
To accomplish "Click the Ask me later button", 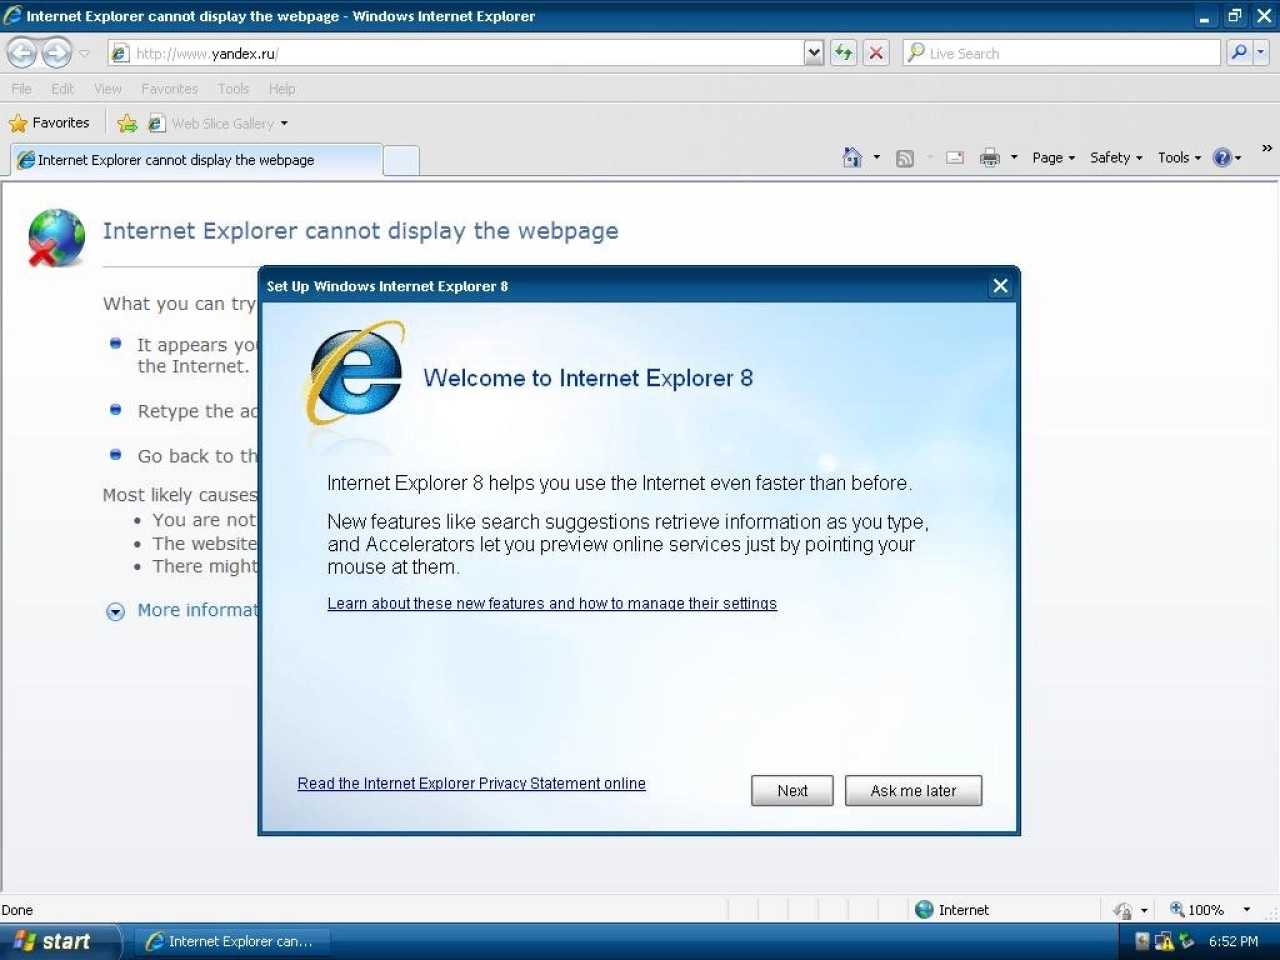I will pos(913,790).
